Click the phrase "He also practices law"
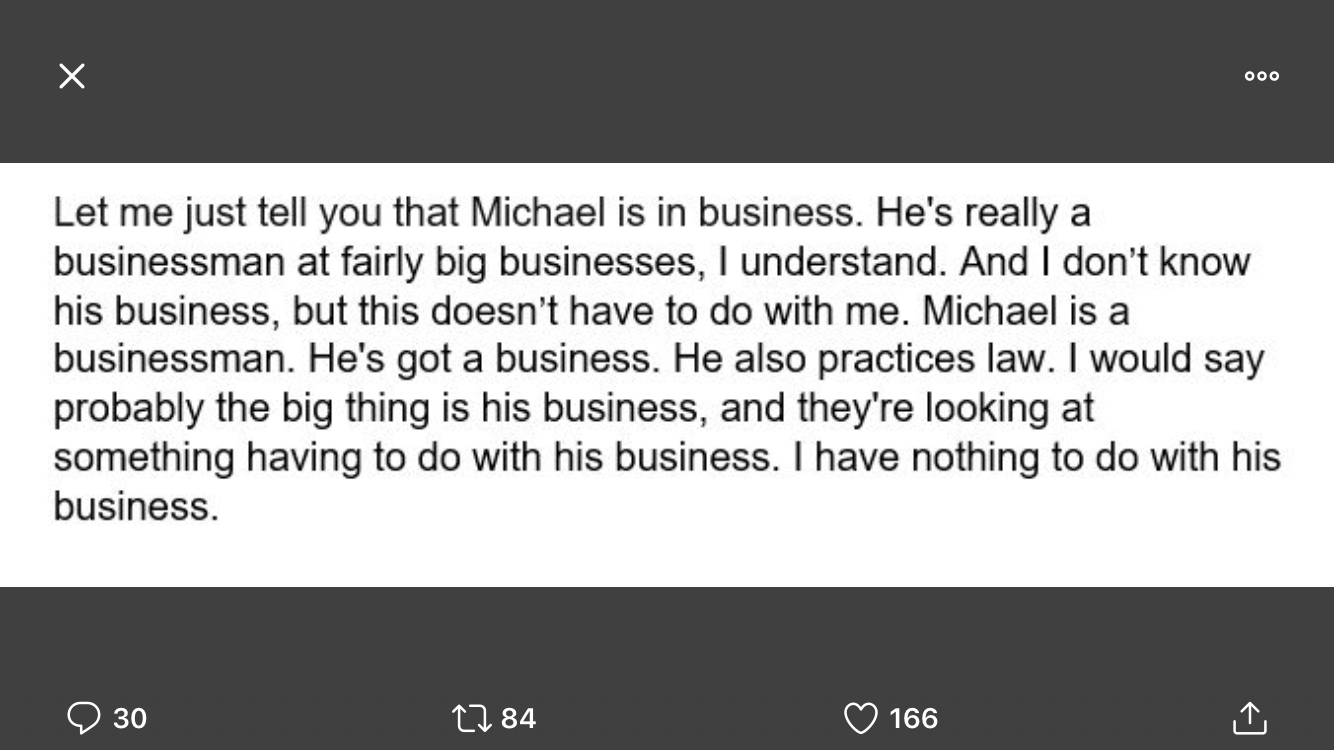 pos(864,359)
